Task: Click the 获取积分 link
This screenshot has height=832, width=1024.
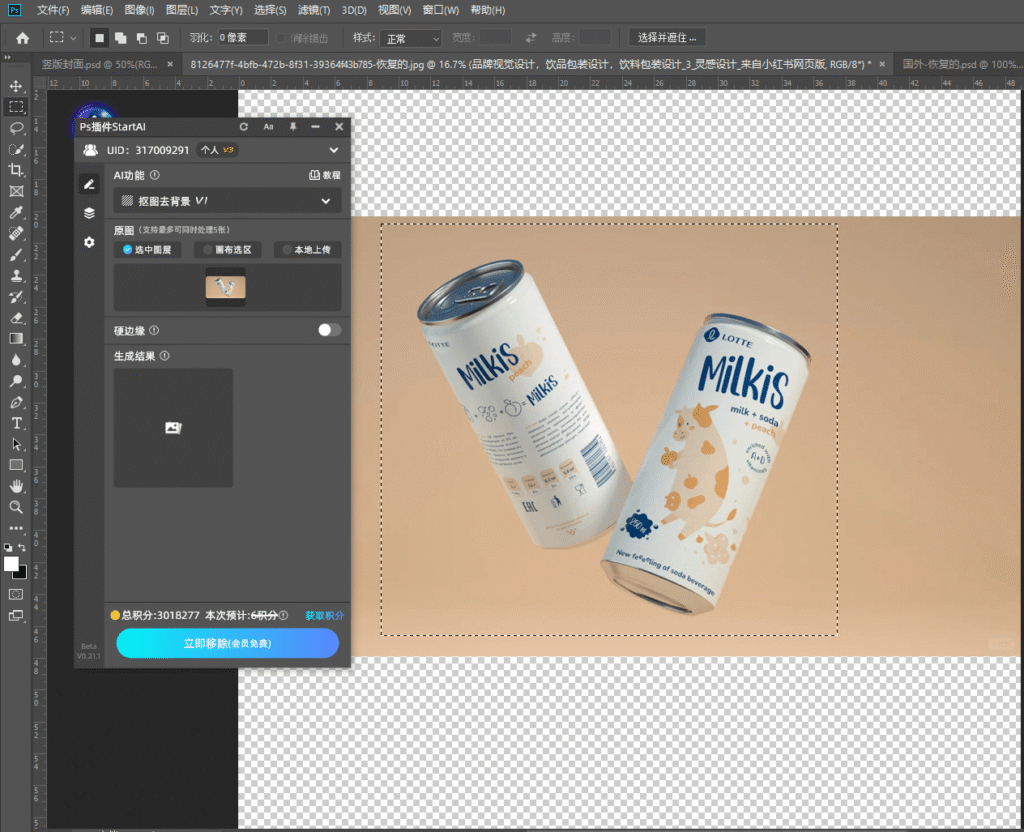Action: click(324, 615)
